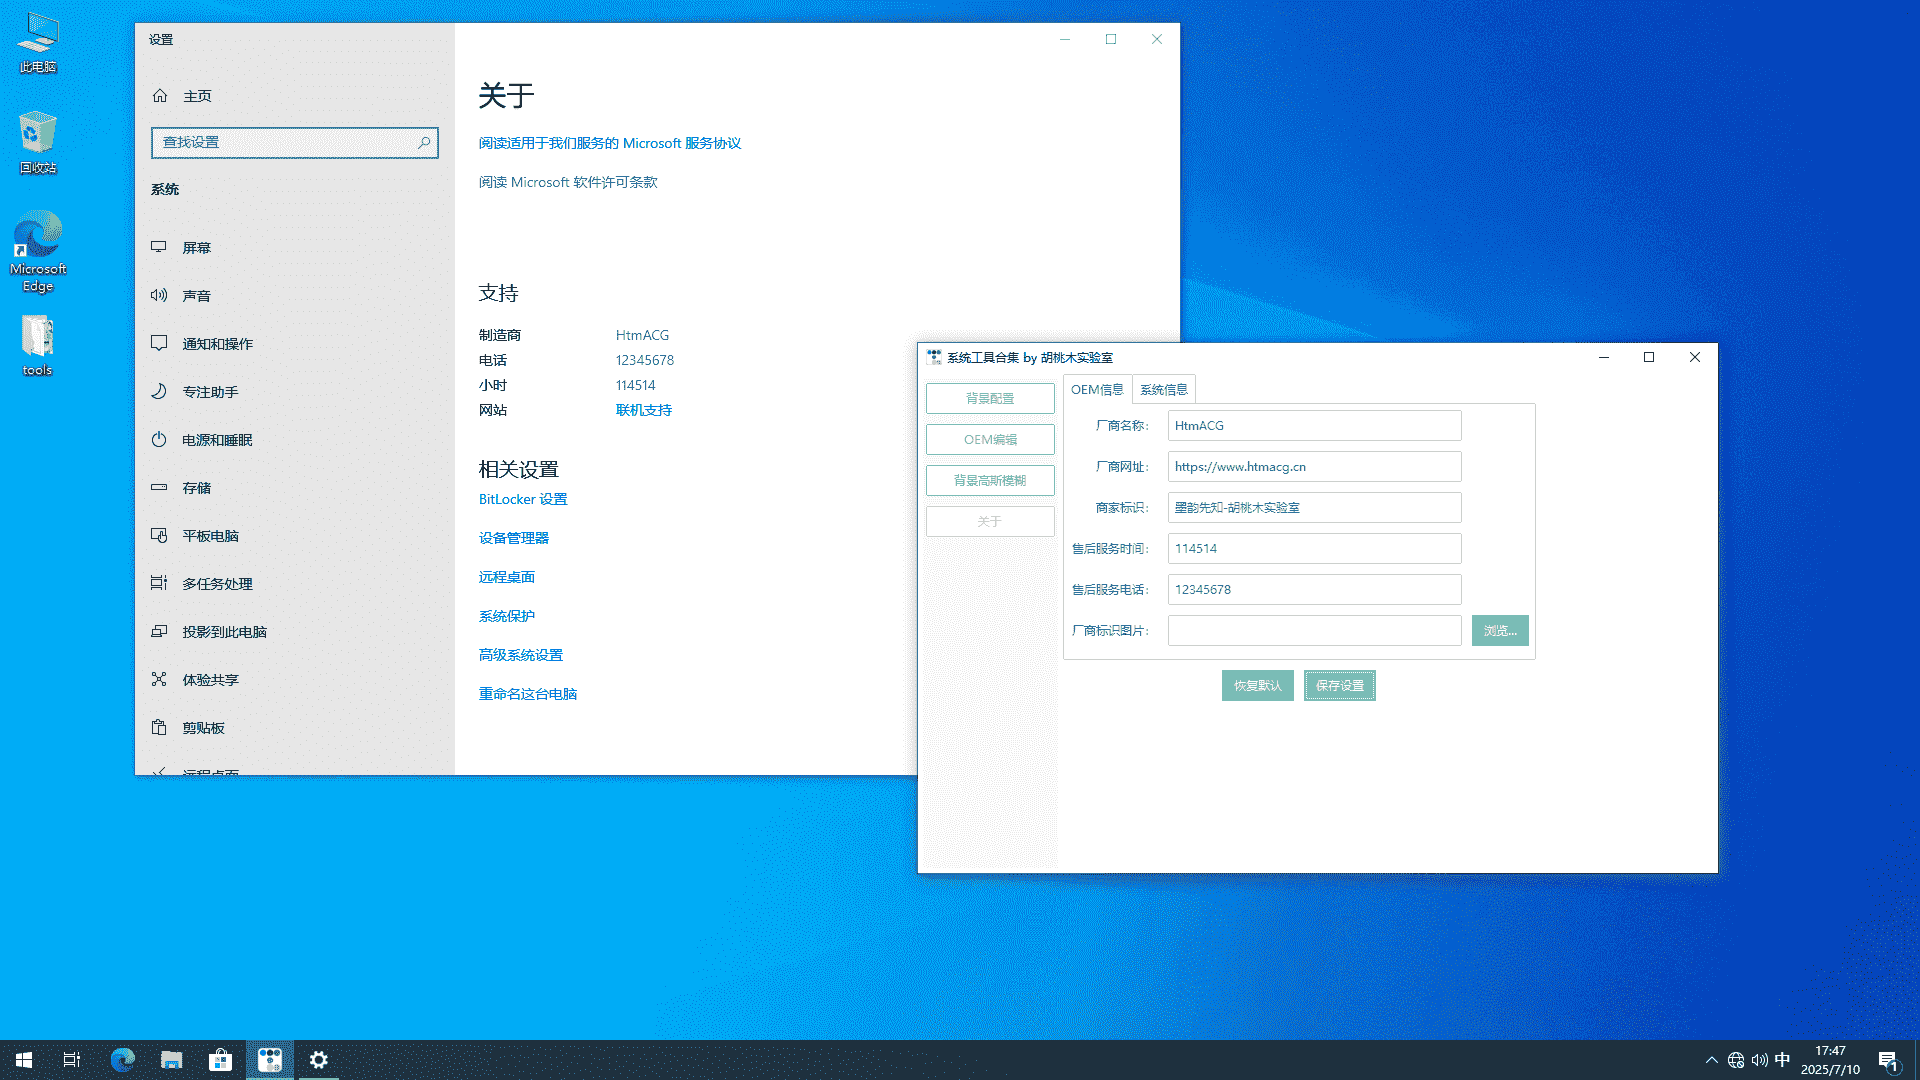Select the 通知和操作 icon in sidebar
Image resolution: width=1920 pixels, height=1080 pixels.
pos(159,343)
